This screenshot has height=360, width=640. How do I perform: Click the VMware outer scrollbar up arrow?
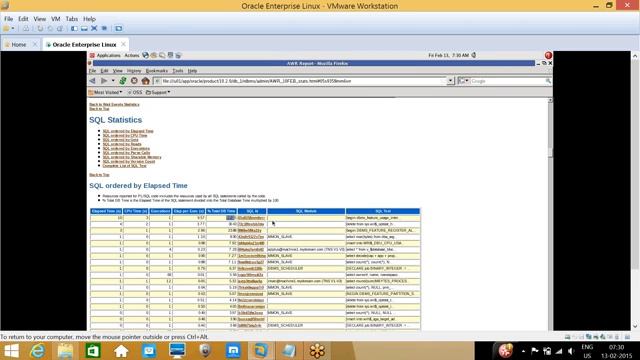click(635, 56)
